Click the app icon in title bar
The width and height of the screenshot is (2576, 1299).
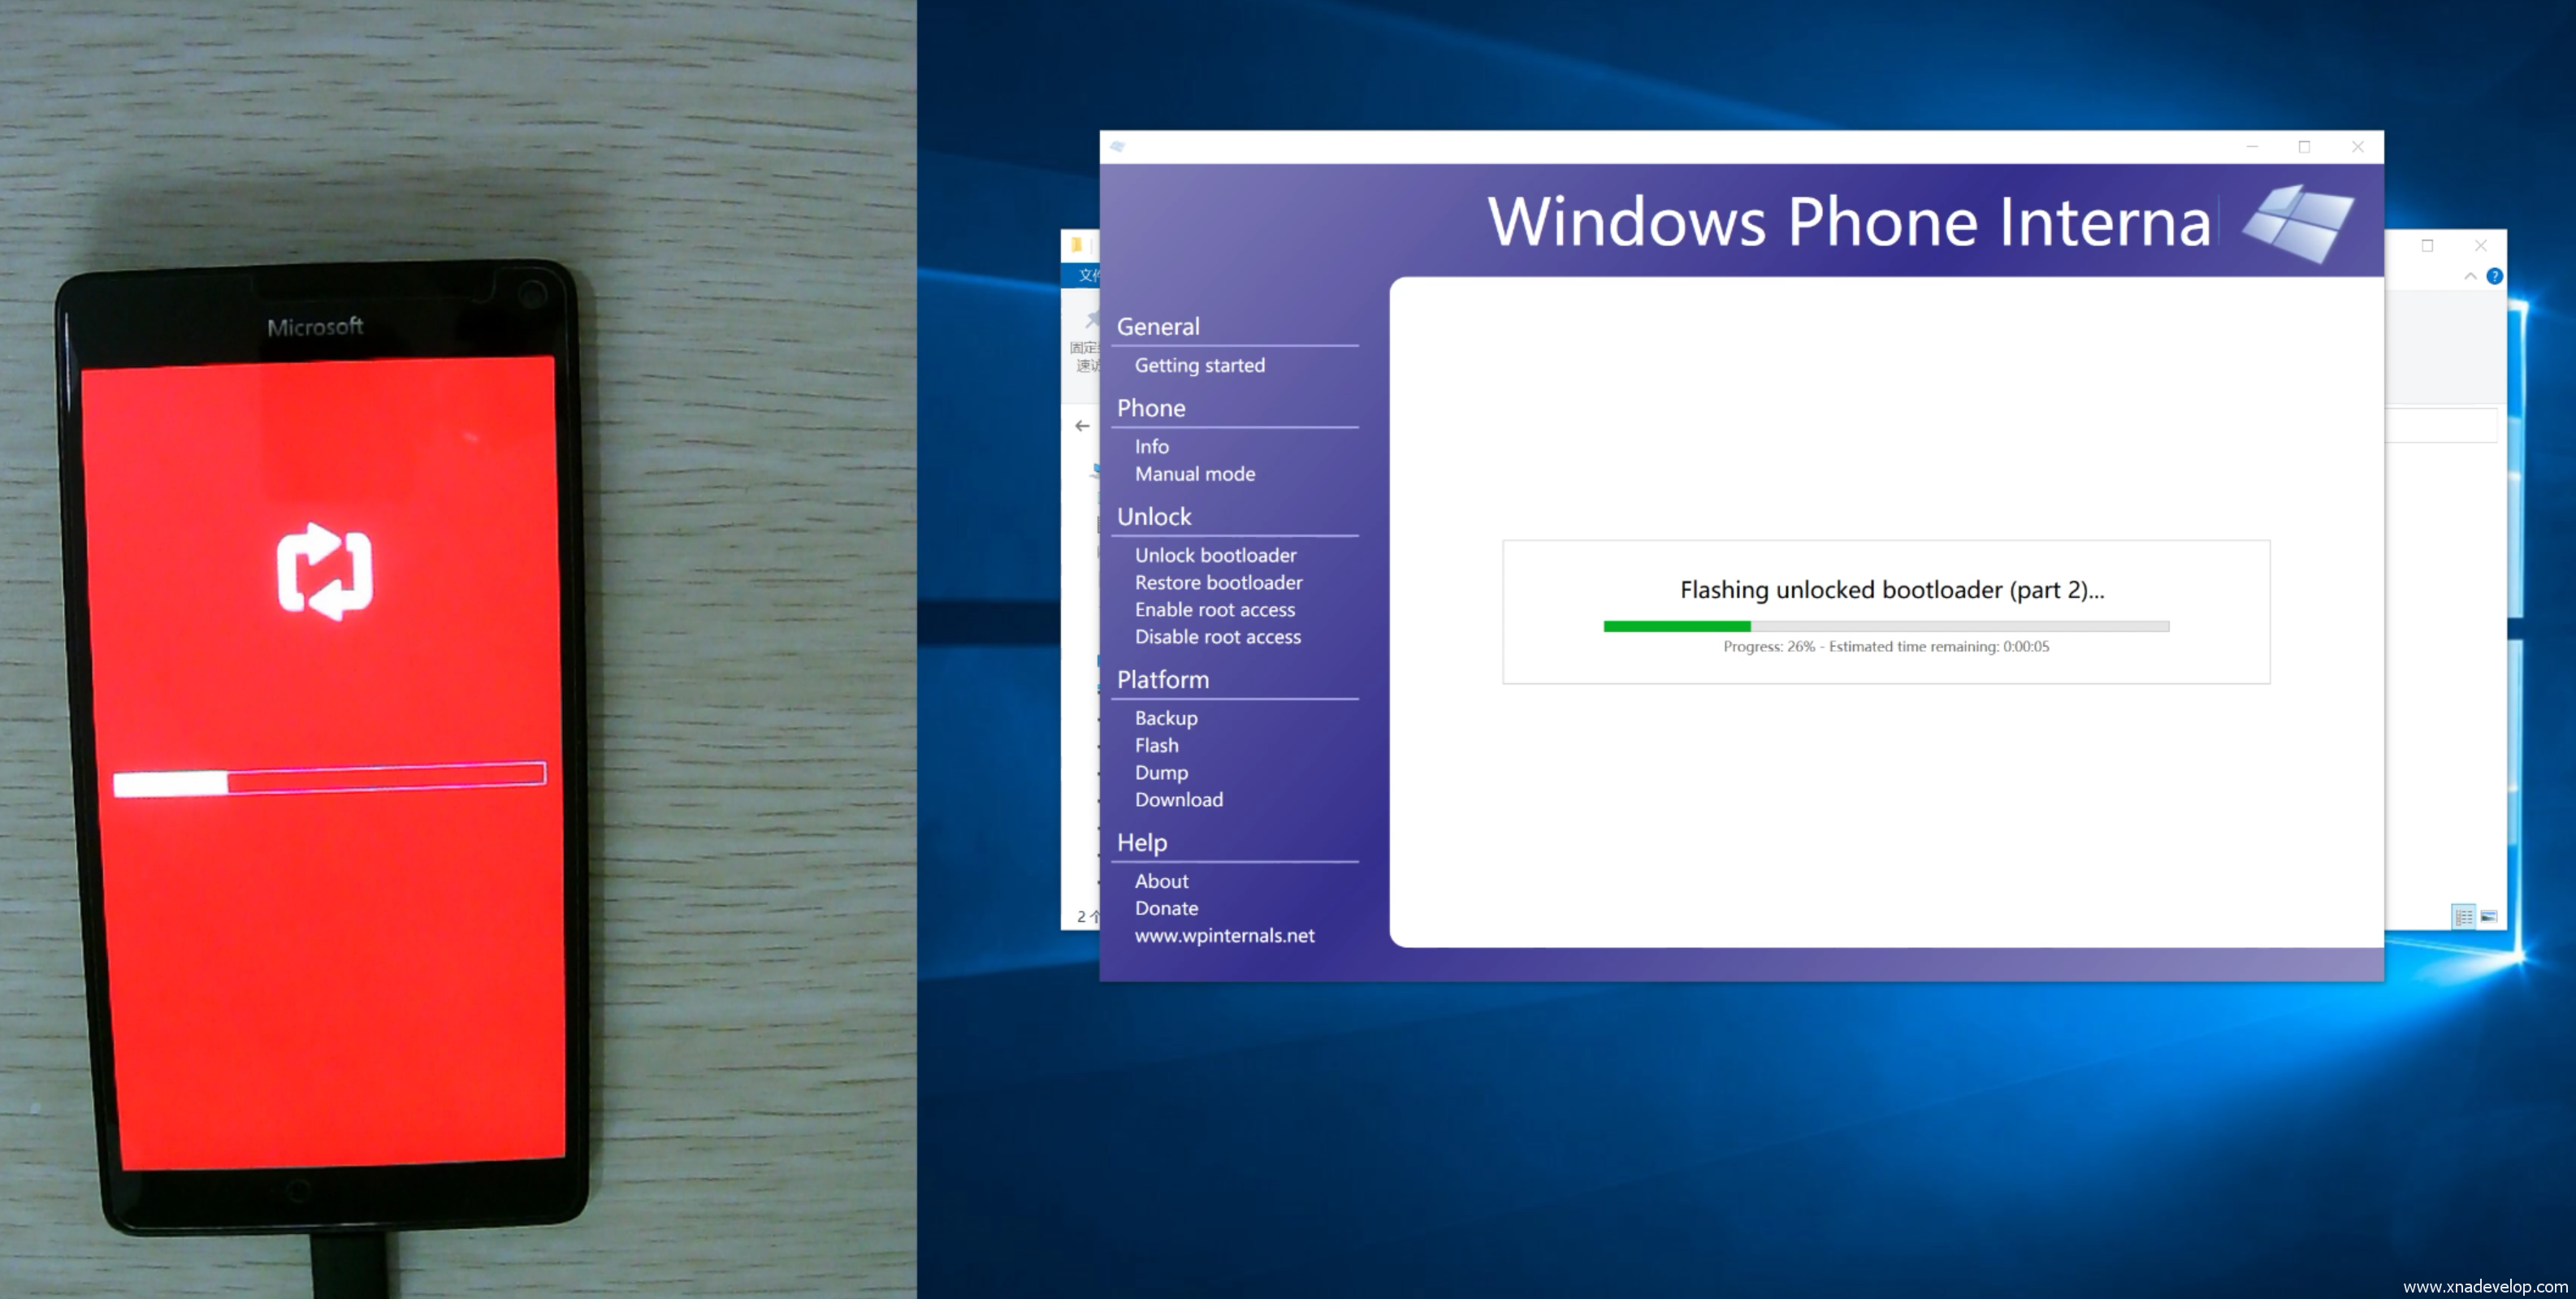coord(1118,147)
